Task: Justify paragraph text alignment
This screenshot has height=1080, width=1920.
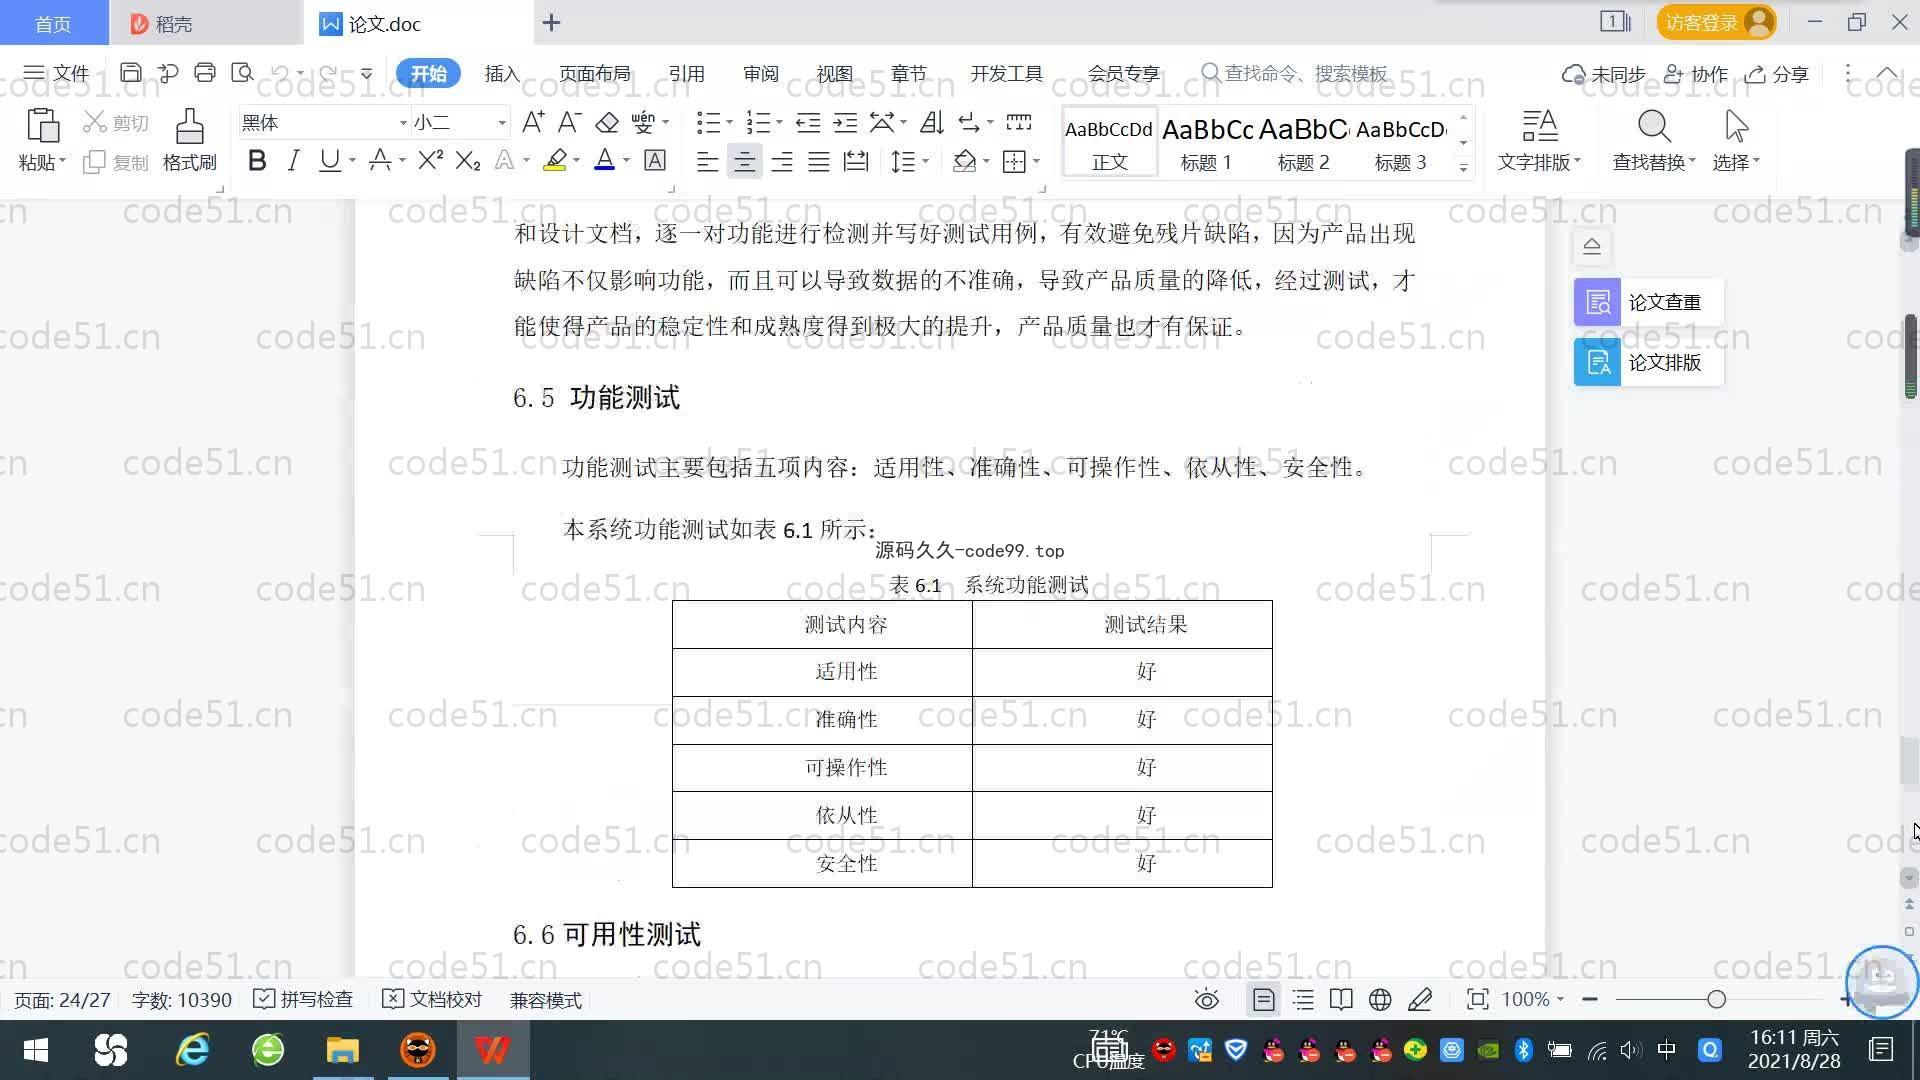Action: click(819, 161)
